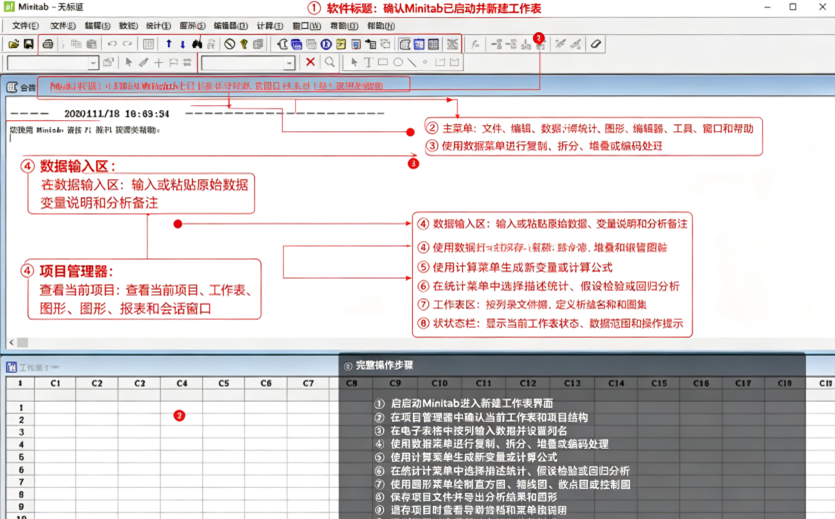Screen dimensions: 835x519
Task: Click the Paste clipboard icon
Action: (x=91, y=44)
